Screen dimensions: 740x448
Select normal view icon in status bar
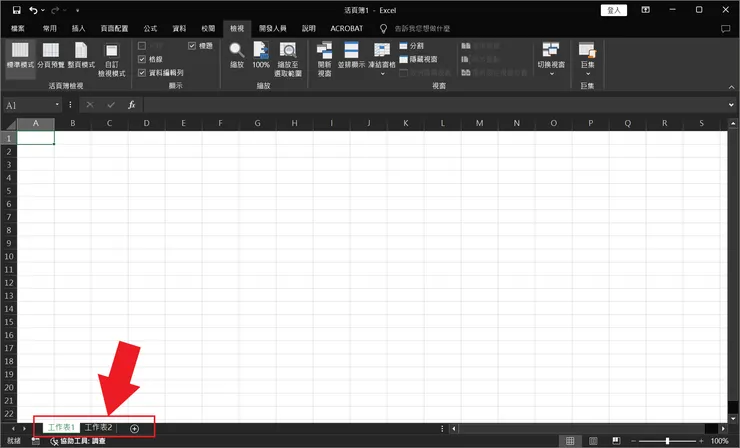(570, 441)
